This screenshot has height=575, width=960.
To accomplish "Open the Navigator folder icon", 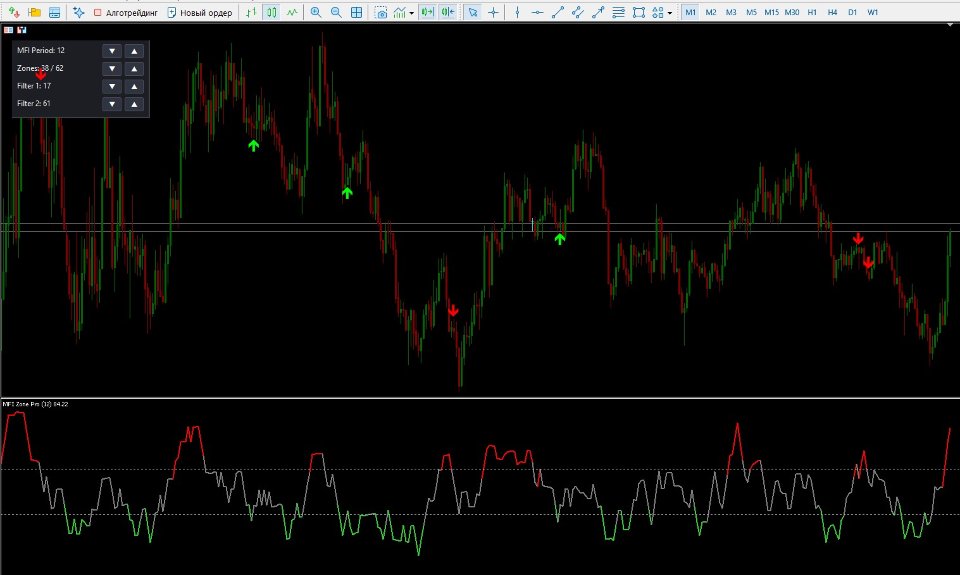I will 34,12.
